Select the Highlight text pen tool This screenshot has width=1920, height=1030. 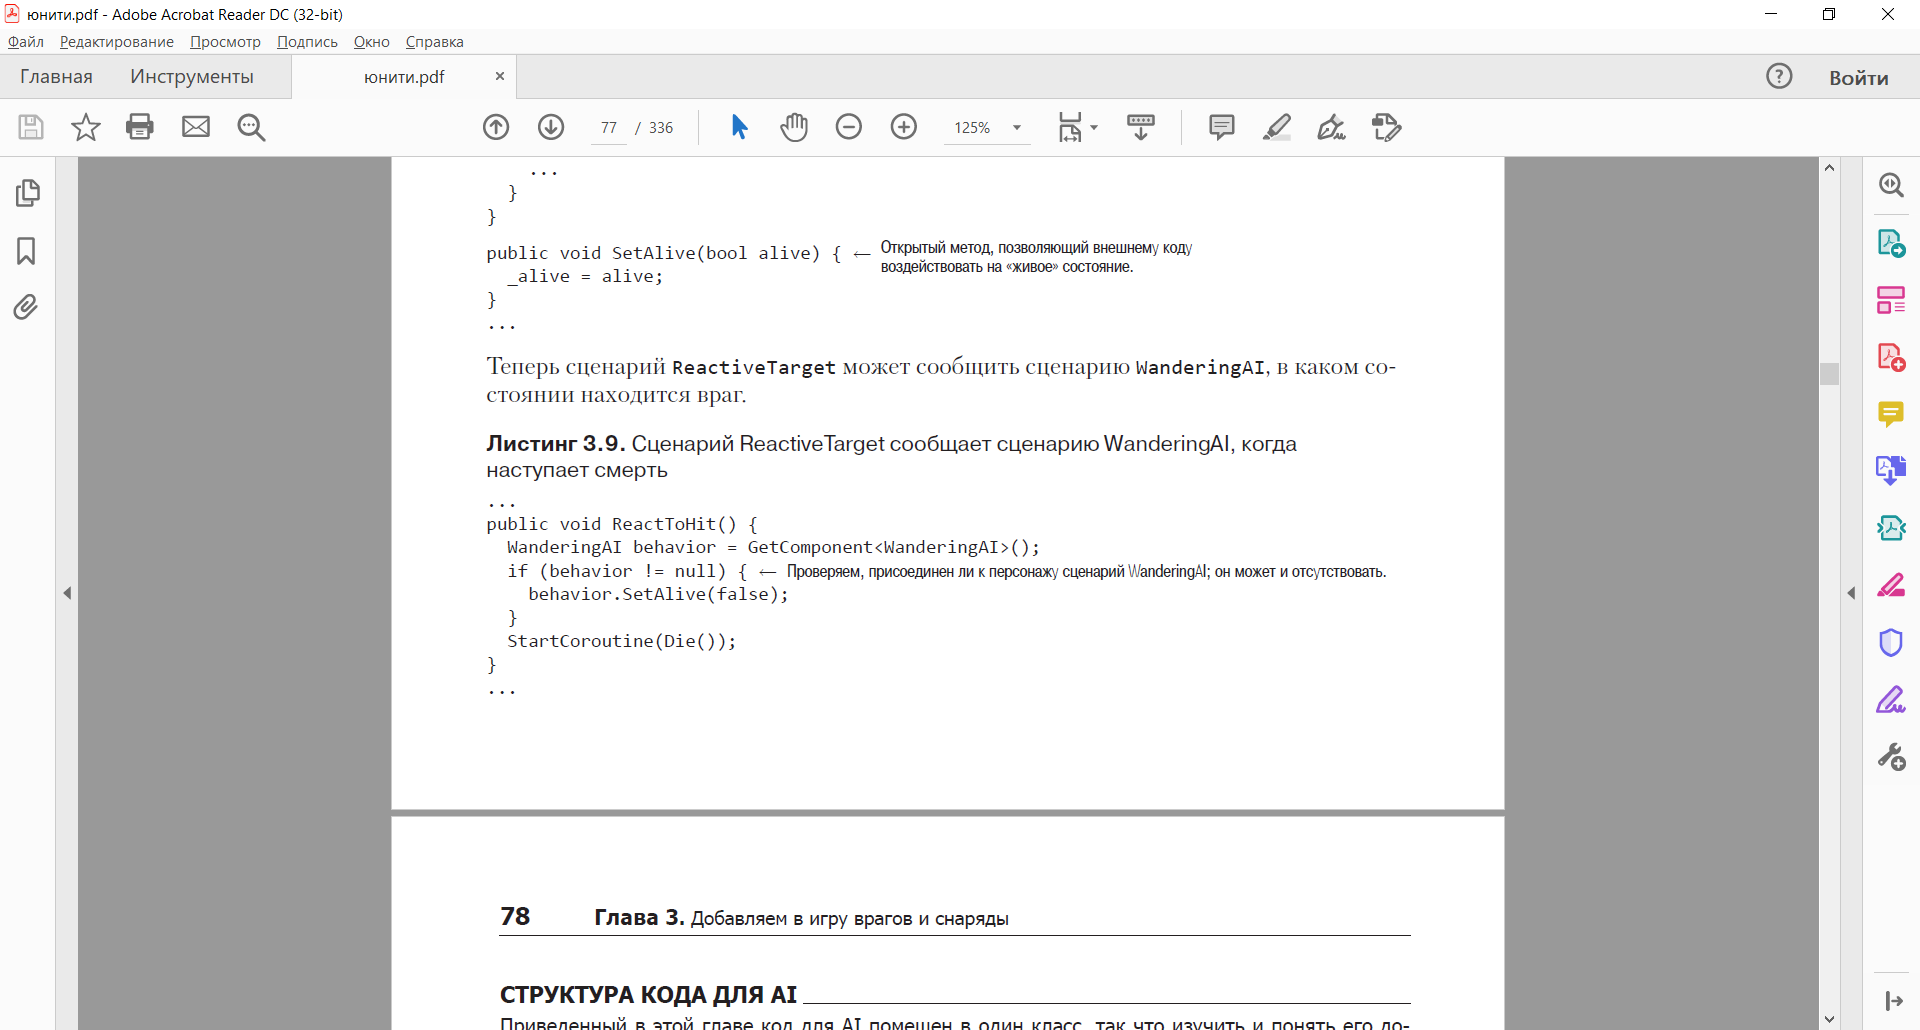(1277, 127)
